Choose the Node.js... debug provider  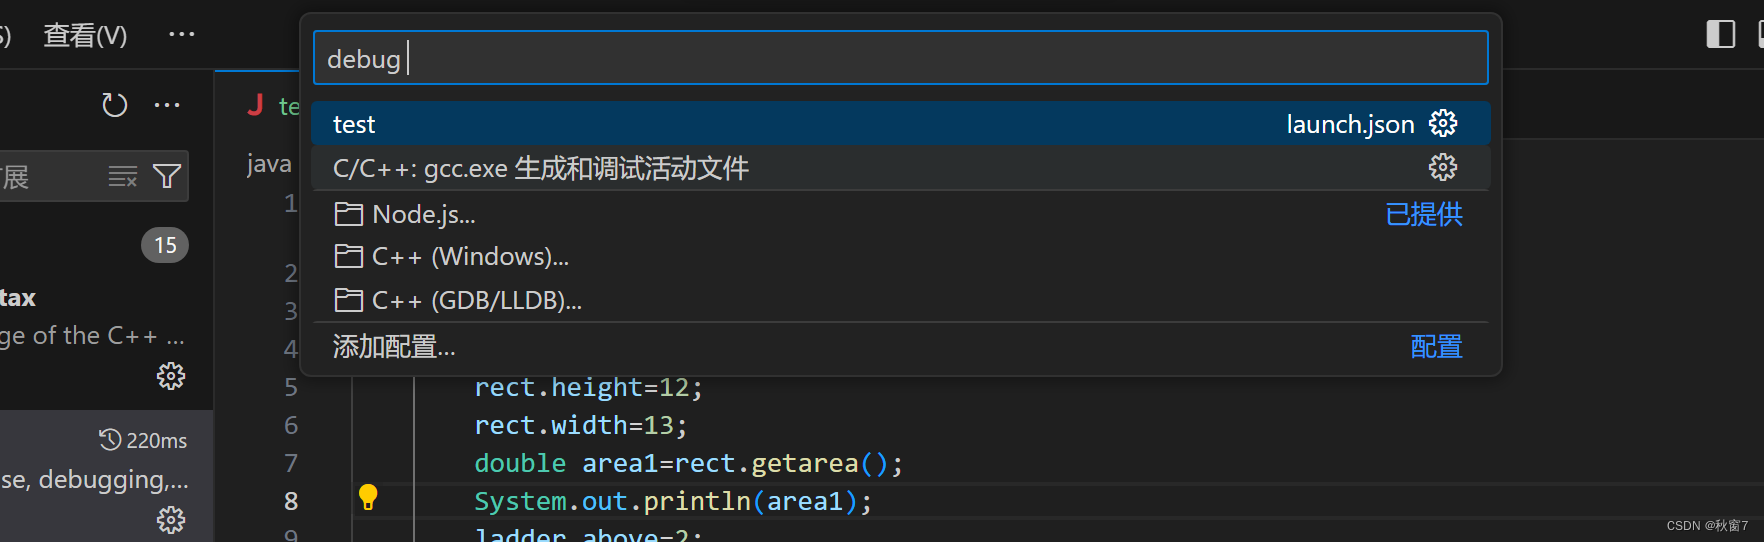[900, 214]
